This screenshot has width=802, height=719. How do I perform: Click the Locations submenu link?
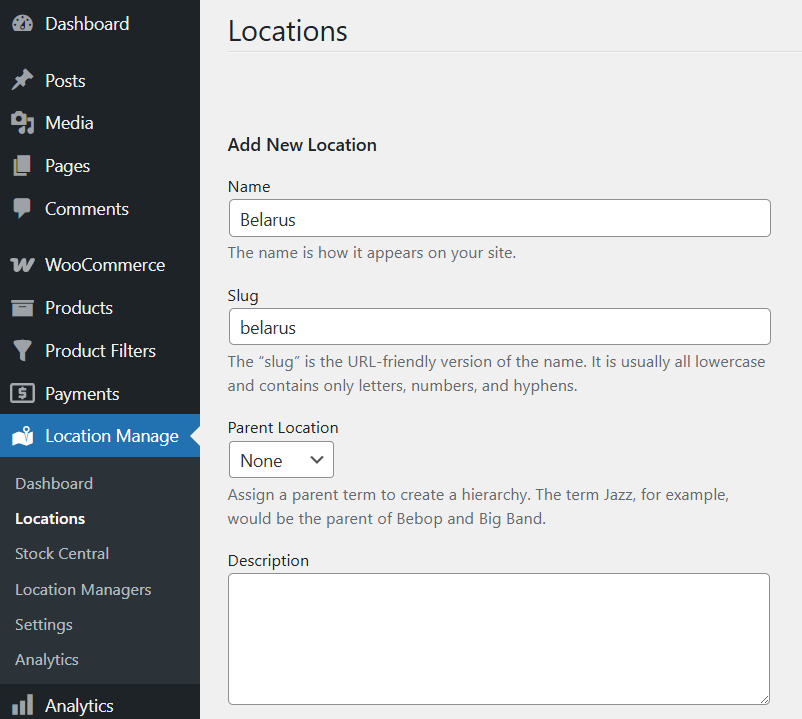coord(50,518)
